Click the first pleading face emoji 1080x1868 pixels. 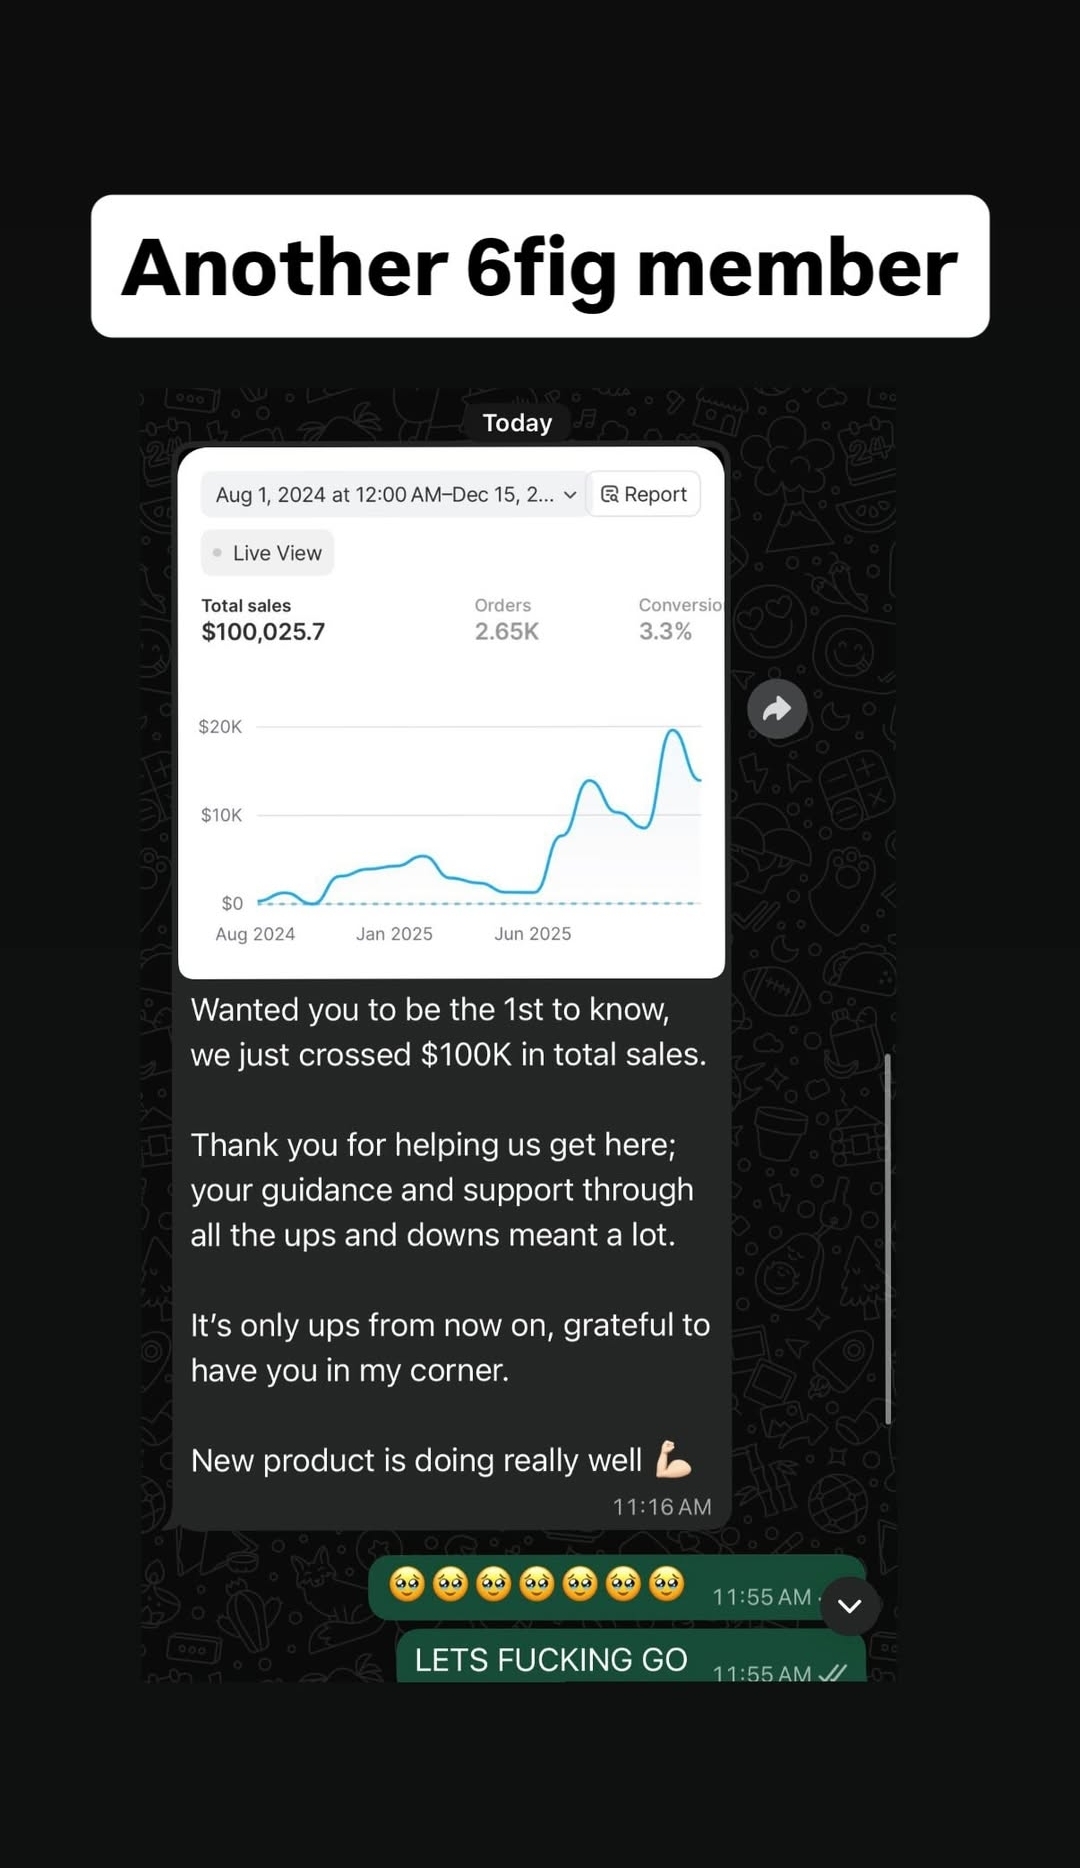pyautogui.click(x=407, y=1584)
